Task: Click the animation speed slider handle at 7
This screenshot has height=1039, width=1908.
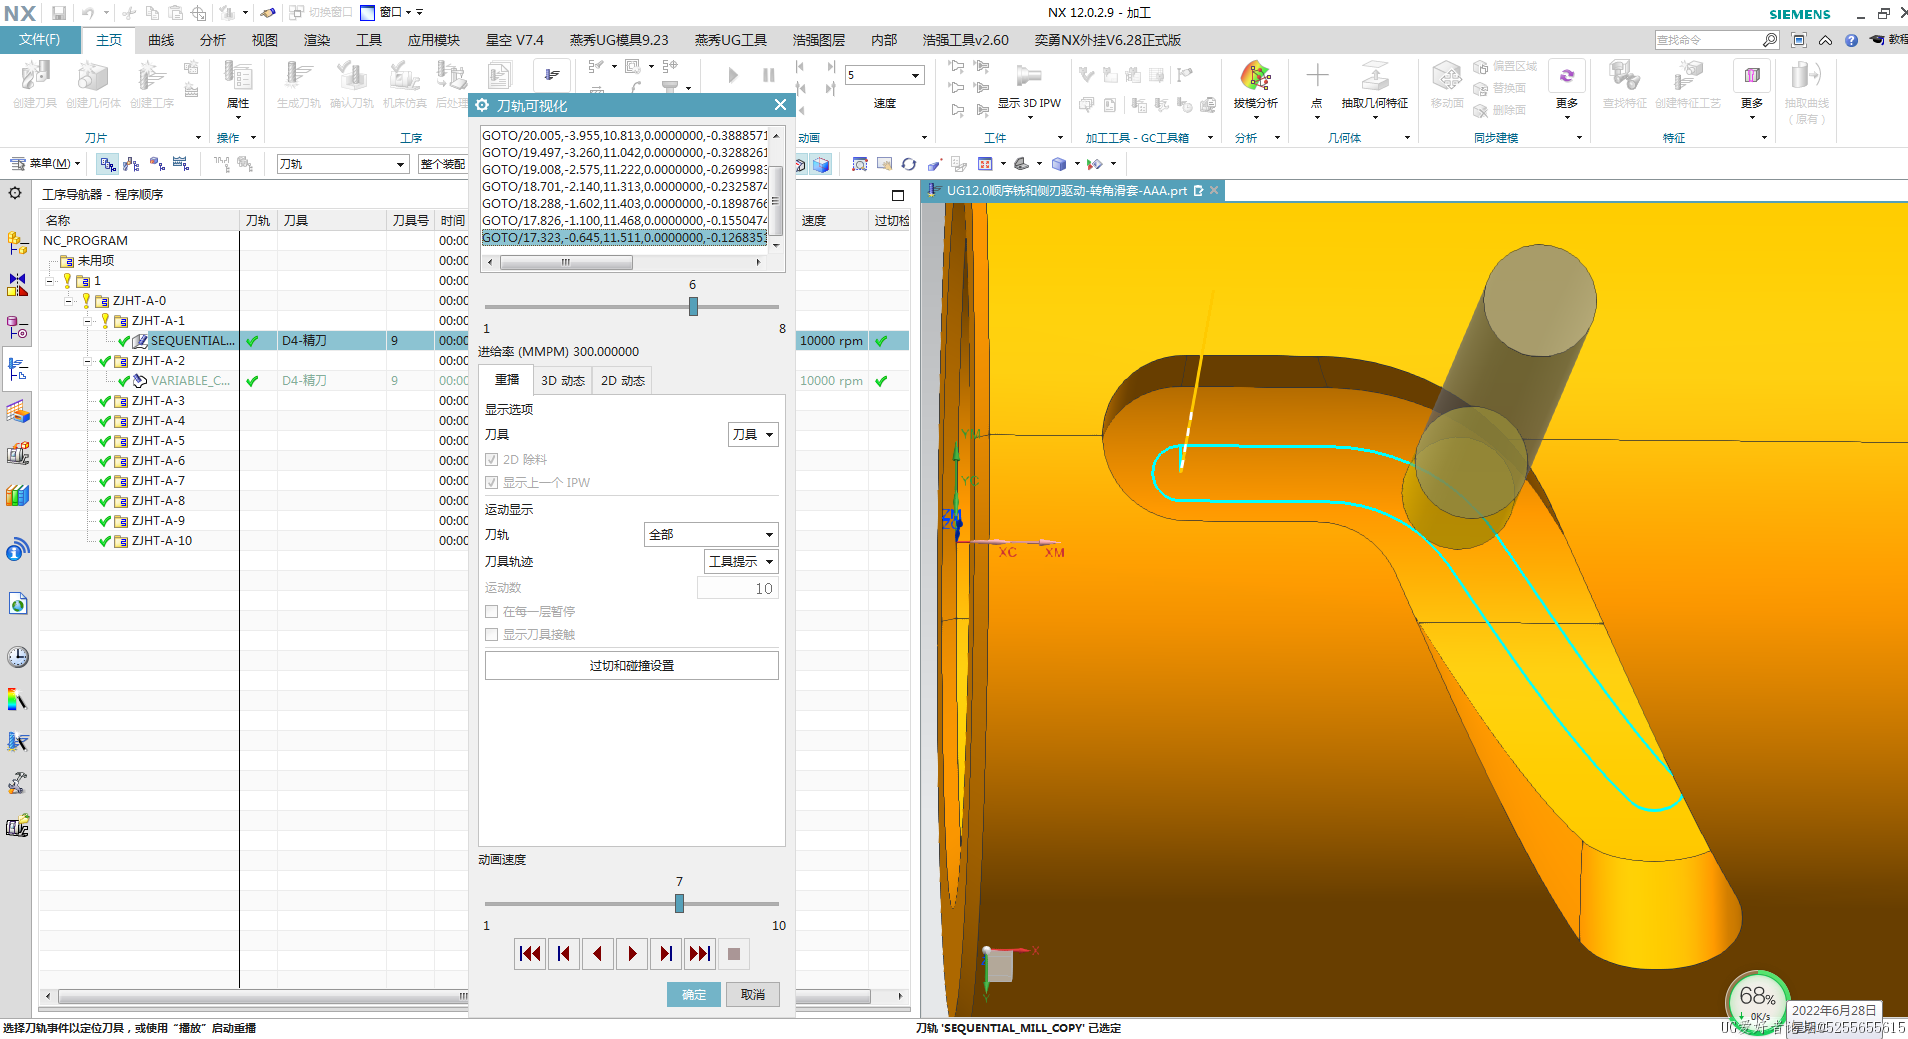Action: tap(679, 904)
